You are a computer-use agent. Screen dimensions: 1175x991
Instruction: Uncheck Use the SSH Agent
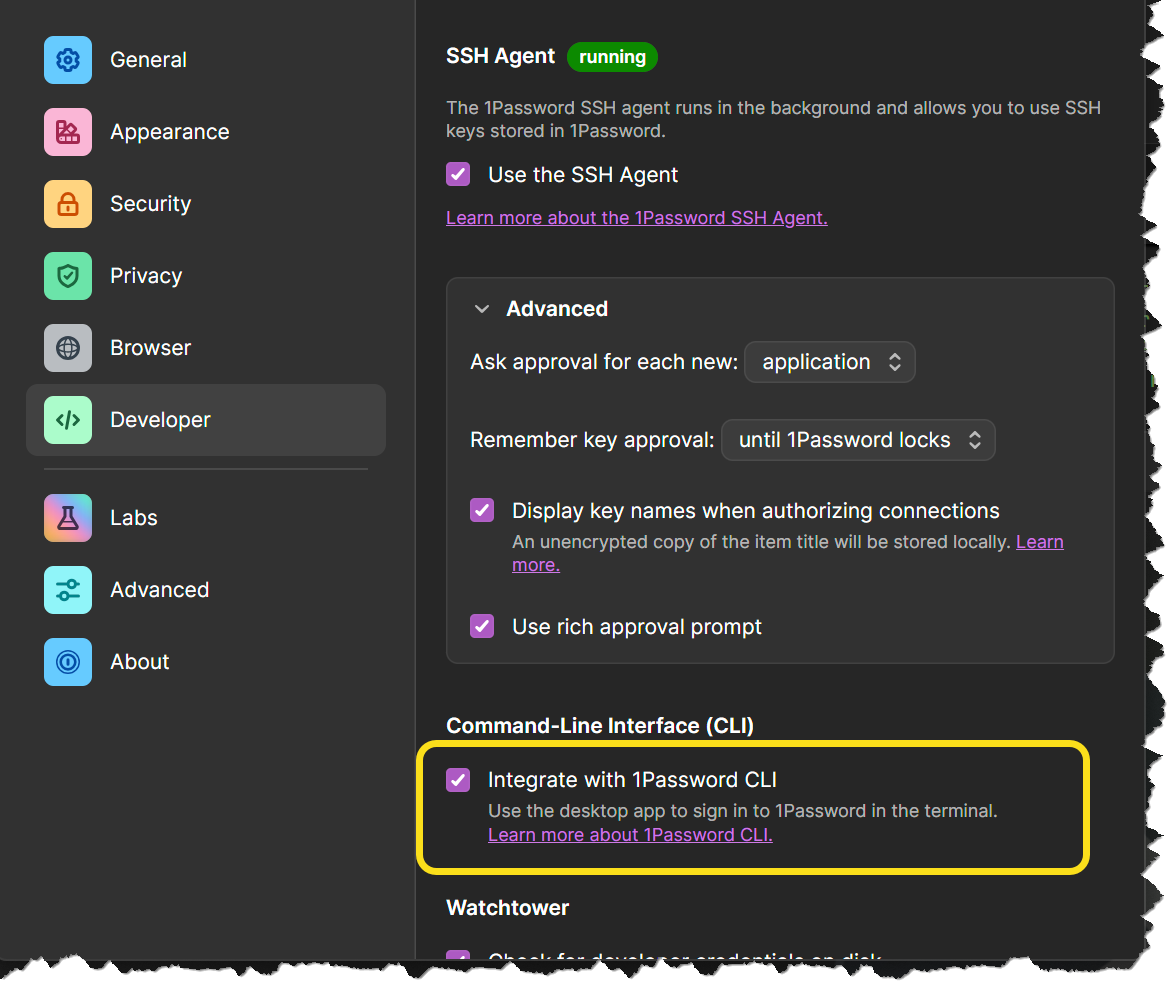tap(458, 175)
